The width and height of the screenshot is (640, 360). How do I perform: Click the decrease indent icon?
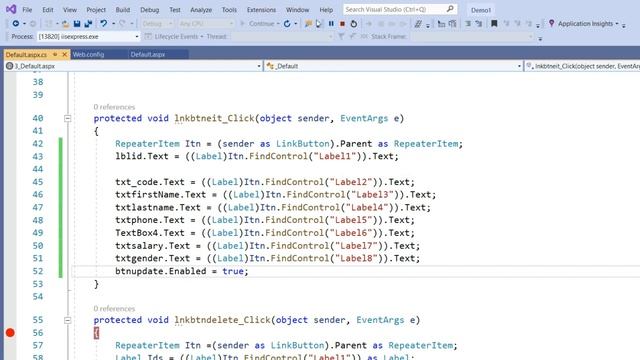468,24
